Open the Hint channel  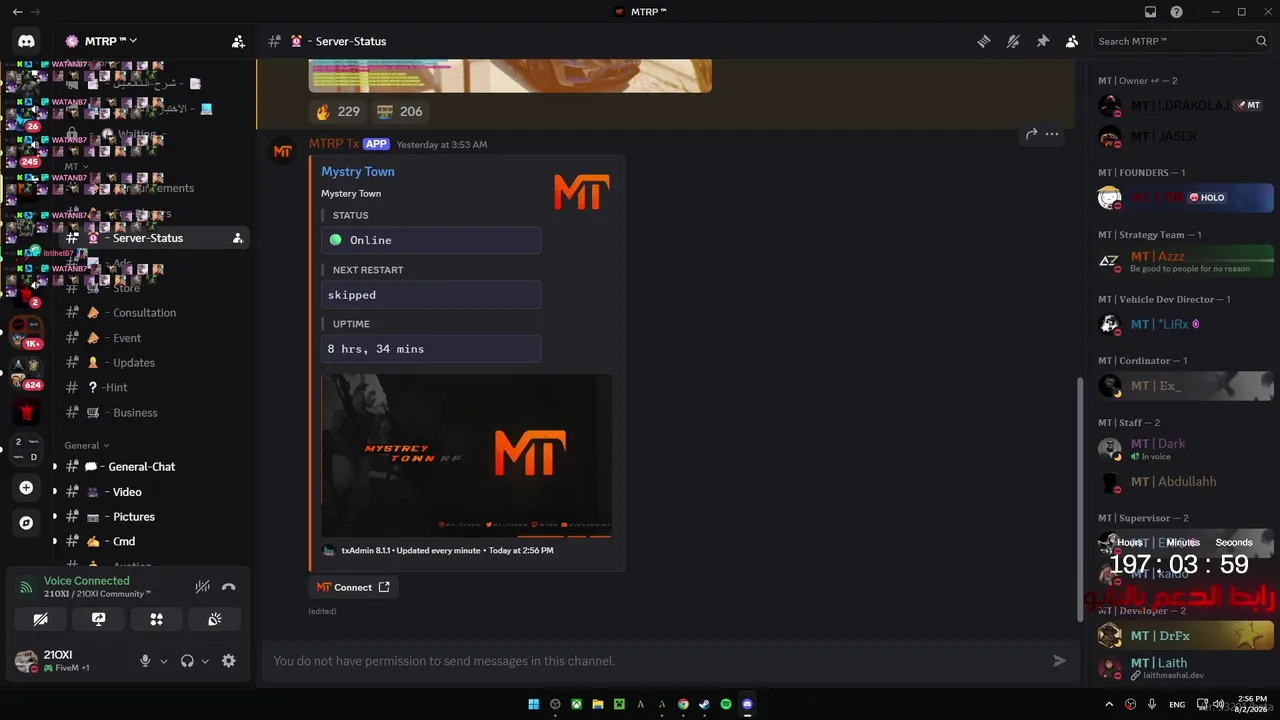pyautogui.click(x=115, y=388)
